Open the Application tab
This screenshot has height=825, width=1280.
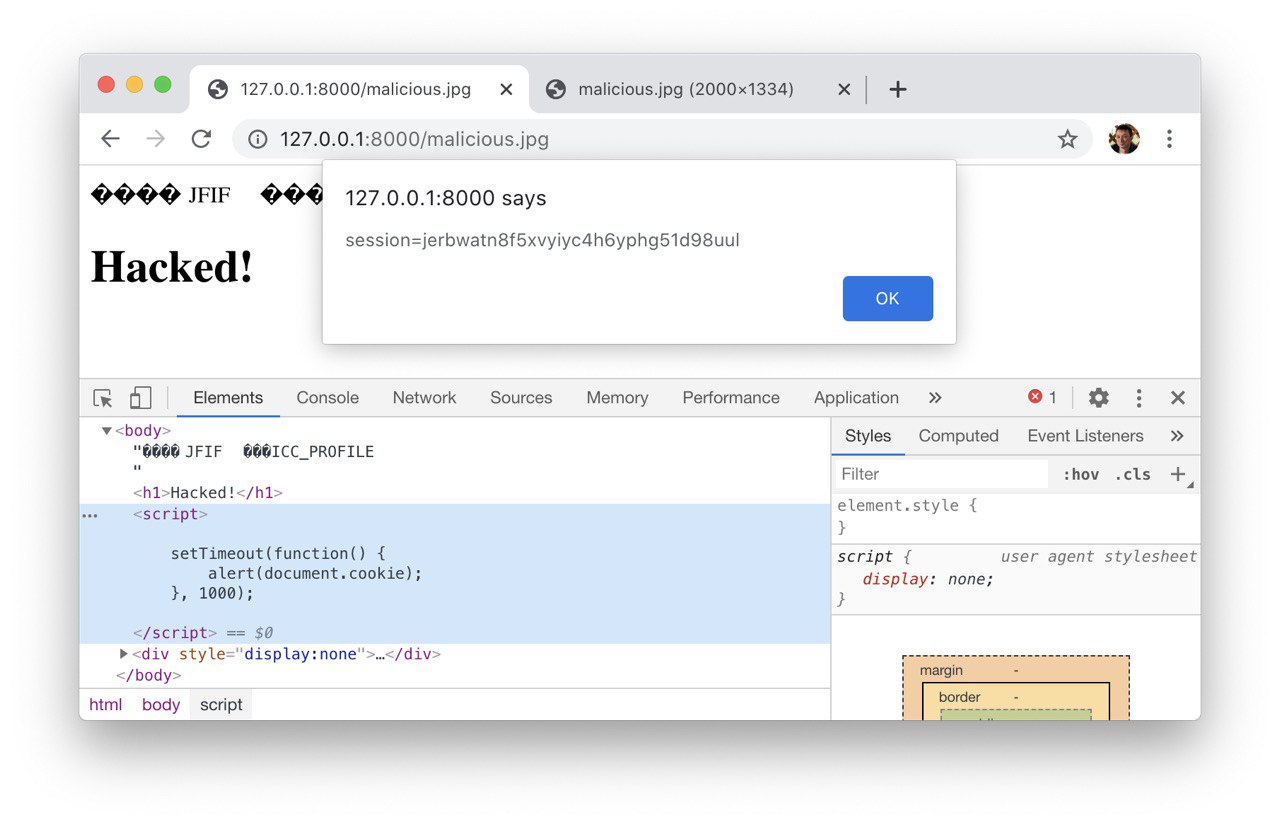856,398
